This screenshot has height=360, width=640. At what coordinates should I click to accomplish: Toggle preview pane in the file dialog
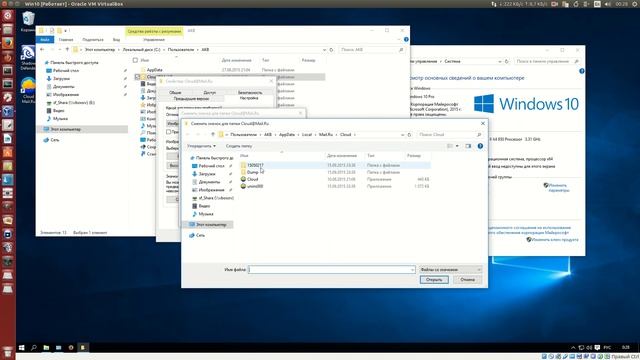[x=468, y=146]
